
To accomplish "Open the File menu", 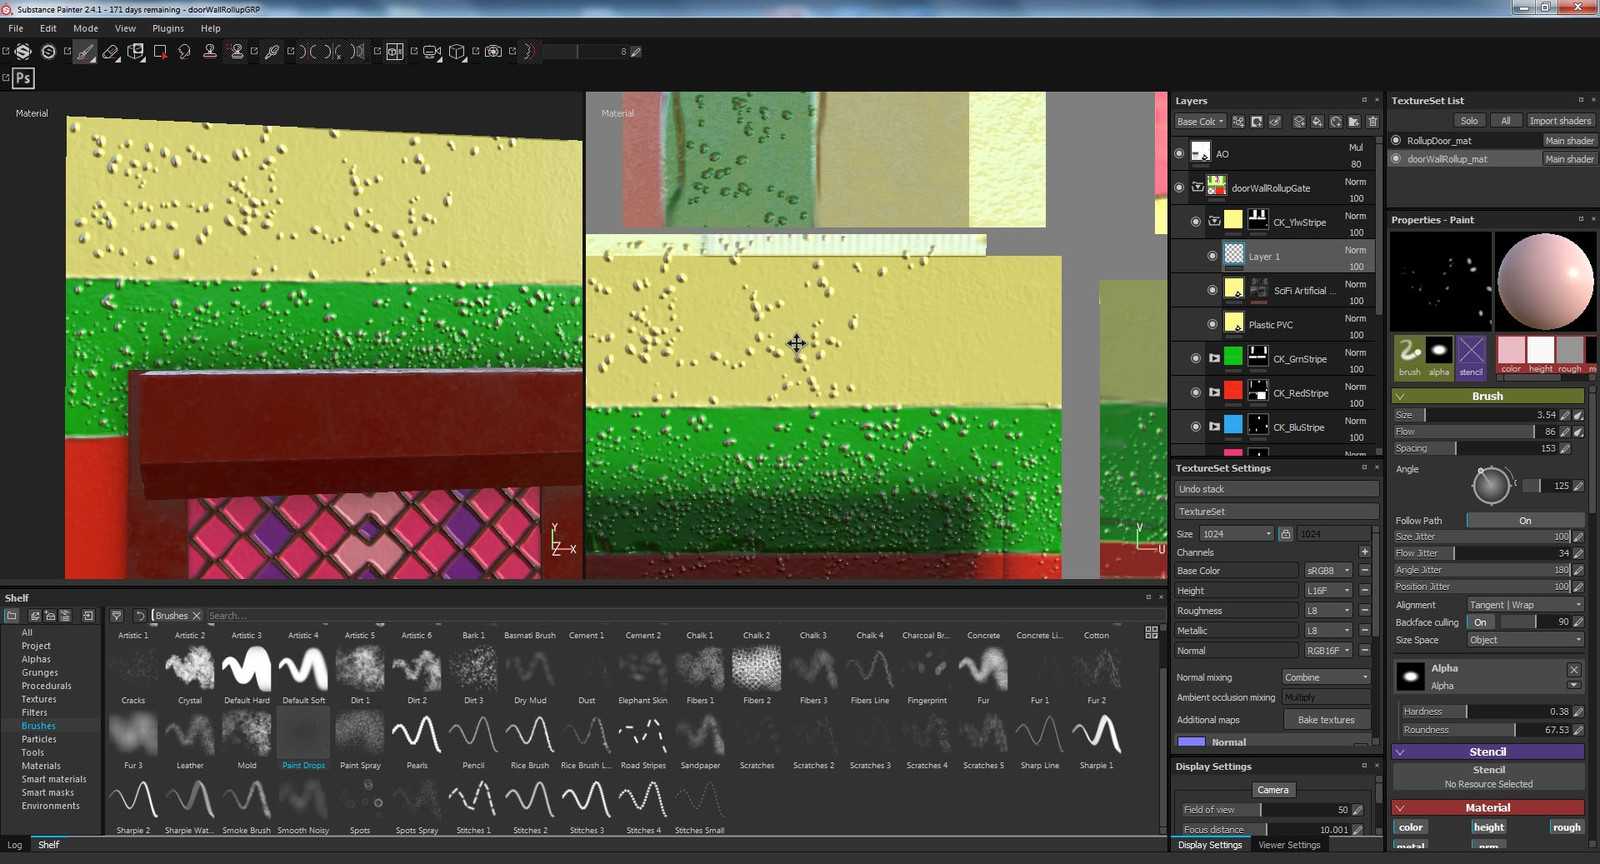I will tap(16, 28).
